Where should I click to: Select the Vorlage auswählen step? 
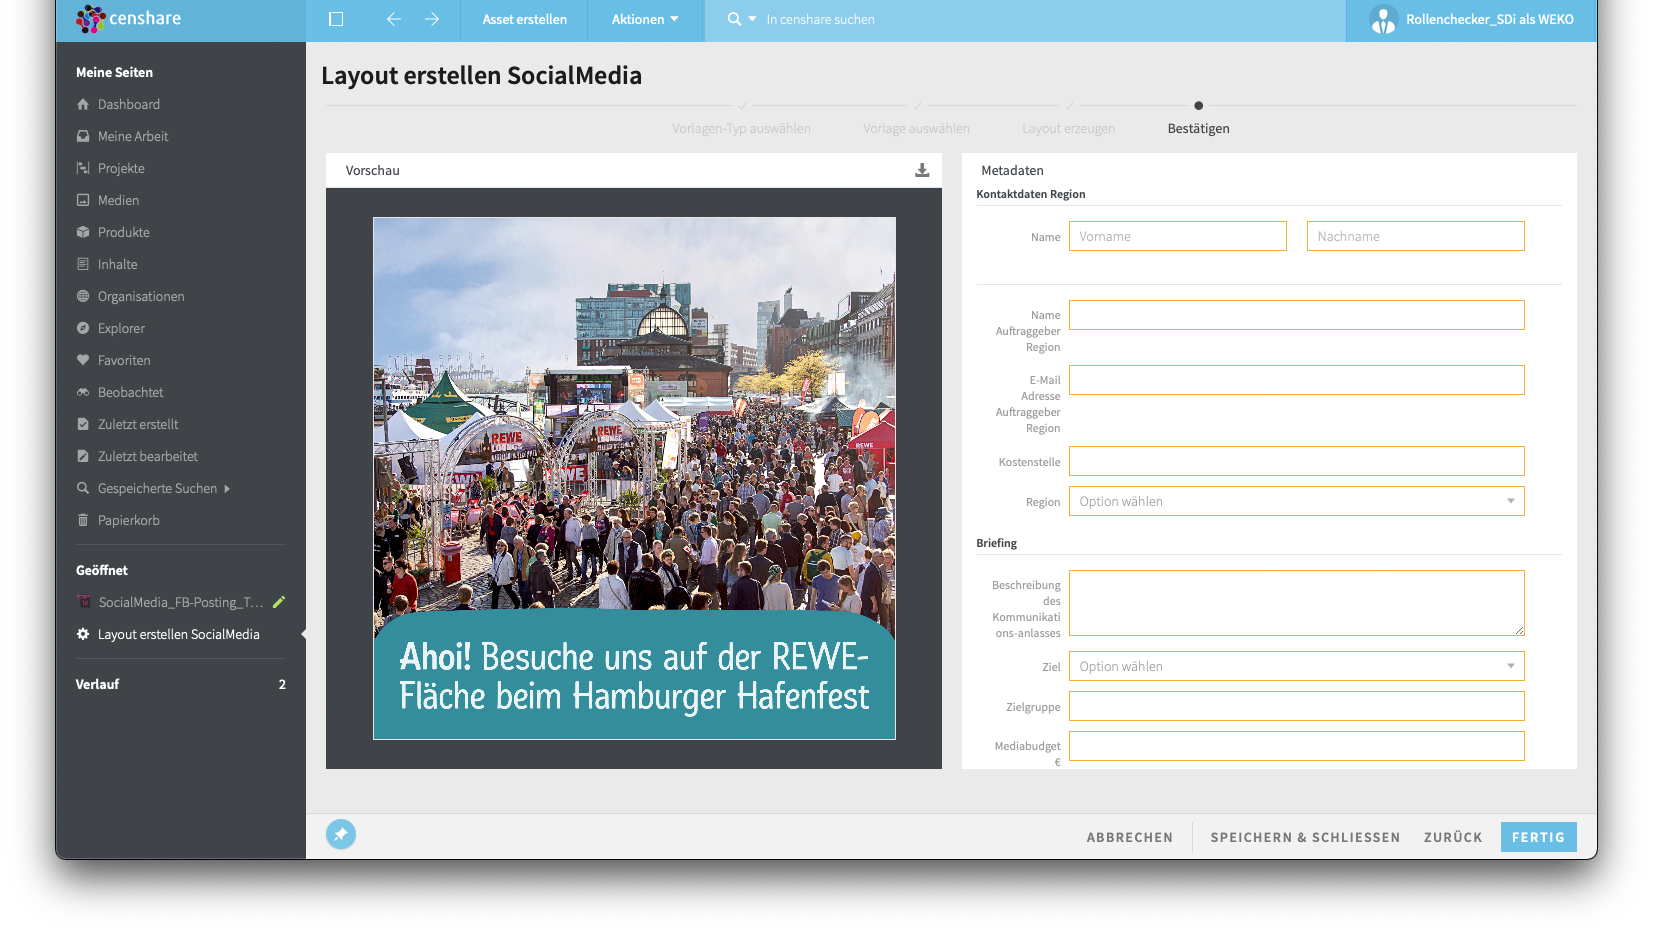point(916,128)
